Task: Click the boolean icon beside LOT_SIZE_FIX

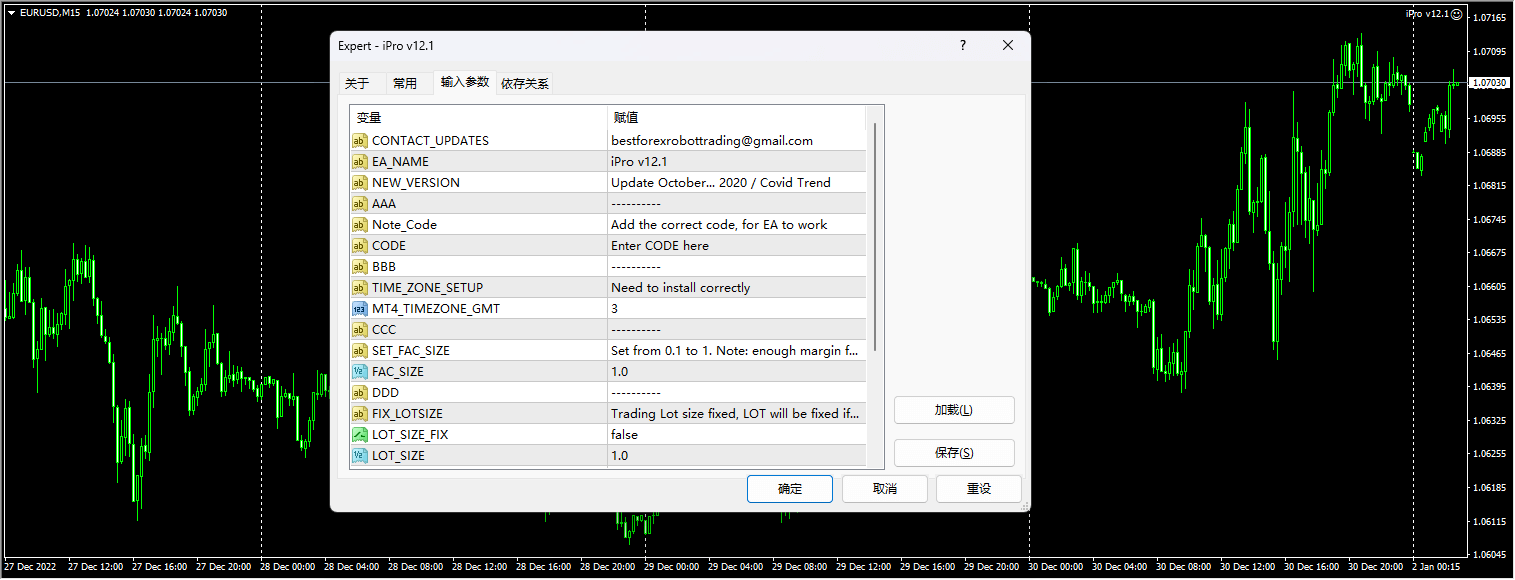Action: (x=360, y=434)
